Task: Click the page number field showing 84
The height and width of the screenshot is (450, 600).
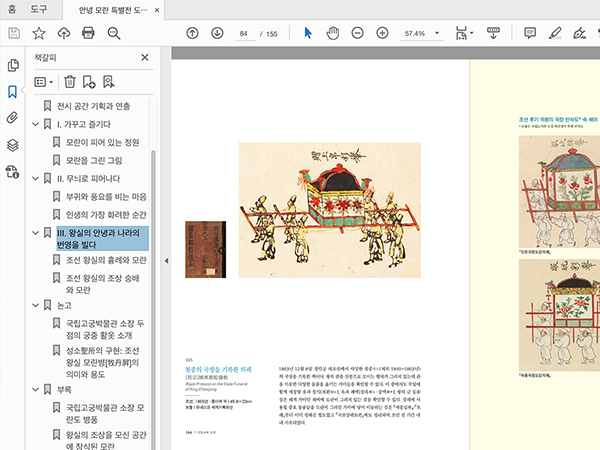Action: point(245,34)
